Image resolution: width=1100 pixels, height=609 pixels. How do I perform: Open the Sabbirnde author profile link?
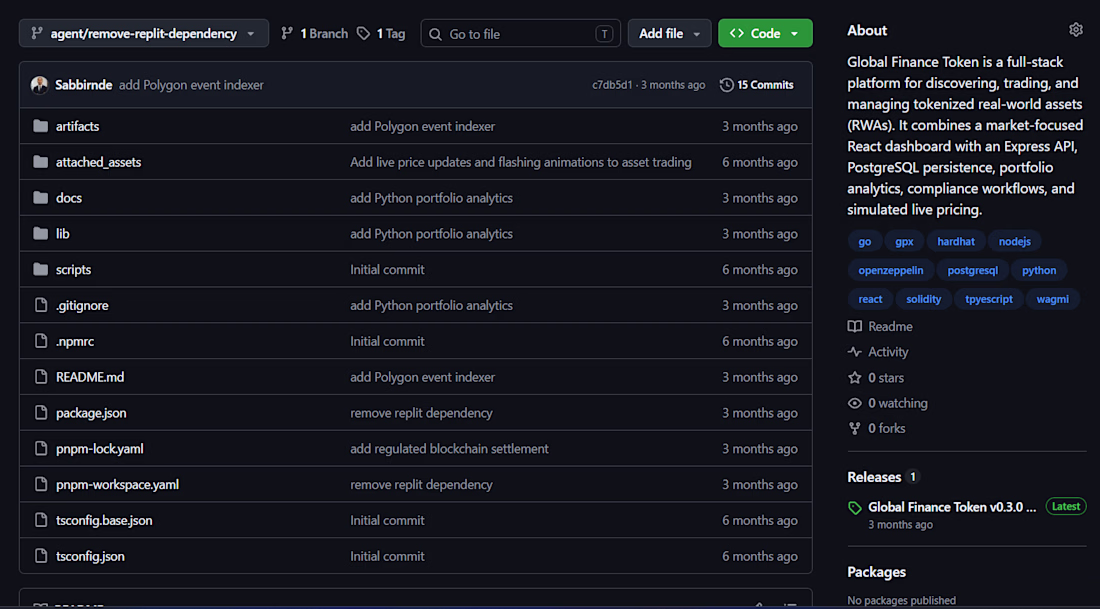tap(83, 85)
